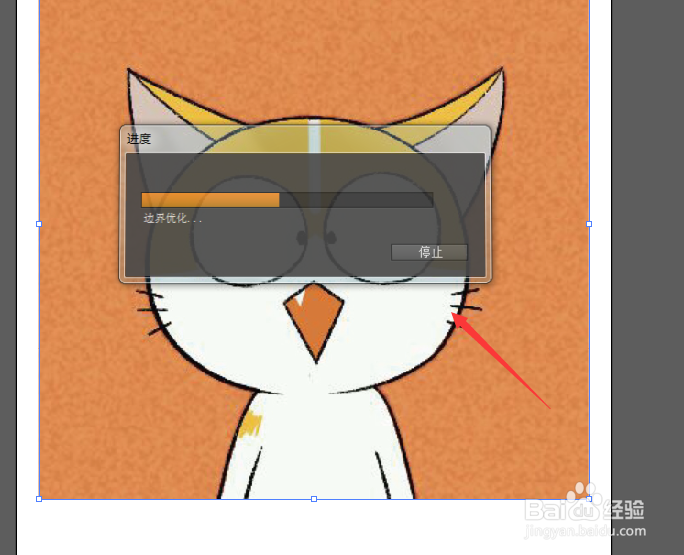684x555 pixels.
Task: Click the 边界优化... status text
Action: [173, 218]
